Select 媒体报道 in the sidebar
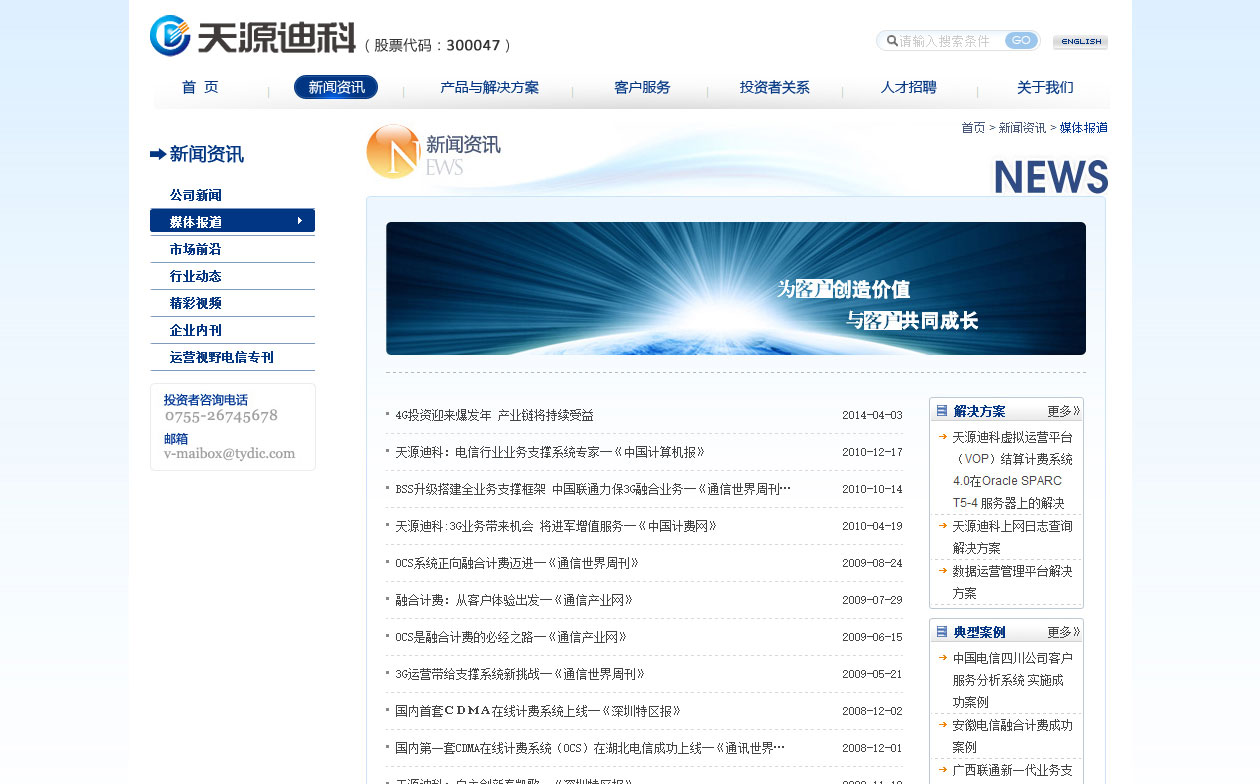The width and height of the screenshot is (1260, 784). [x=232, y=221]
